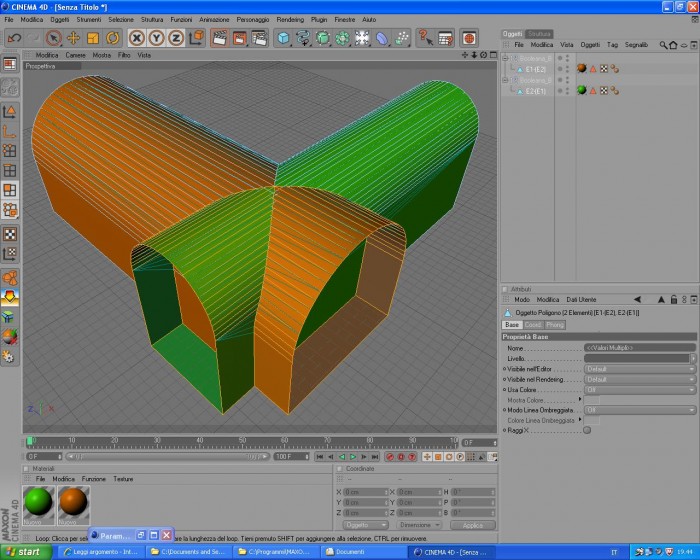Select the make-editable tool in left sidebar
Image resolution: width=700 pixels, height=560 pixels.
pyautogui.click(x=10, y=87)
